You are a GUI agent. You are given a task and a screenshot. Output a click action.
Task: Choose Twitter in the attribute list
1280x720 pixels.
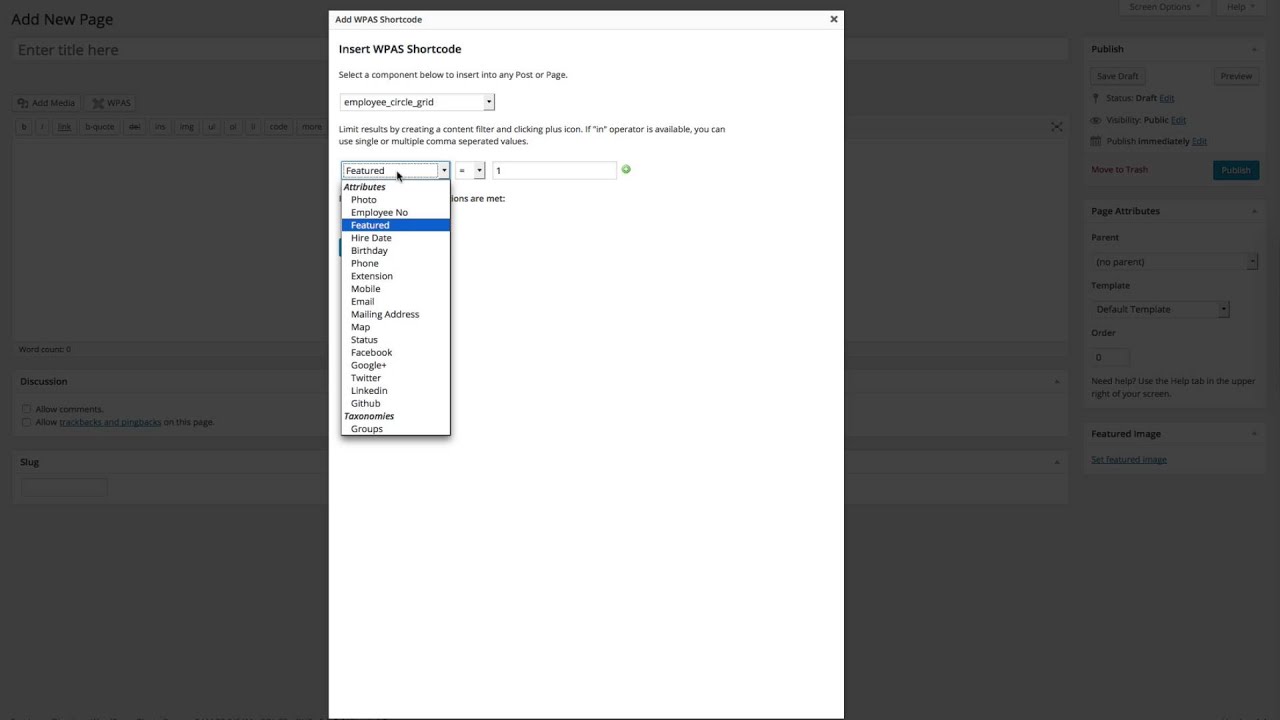[396, 378]
